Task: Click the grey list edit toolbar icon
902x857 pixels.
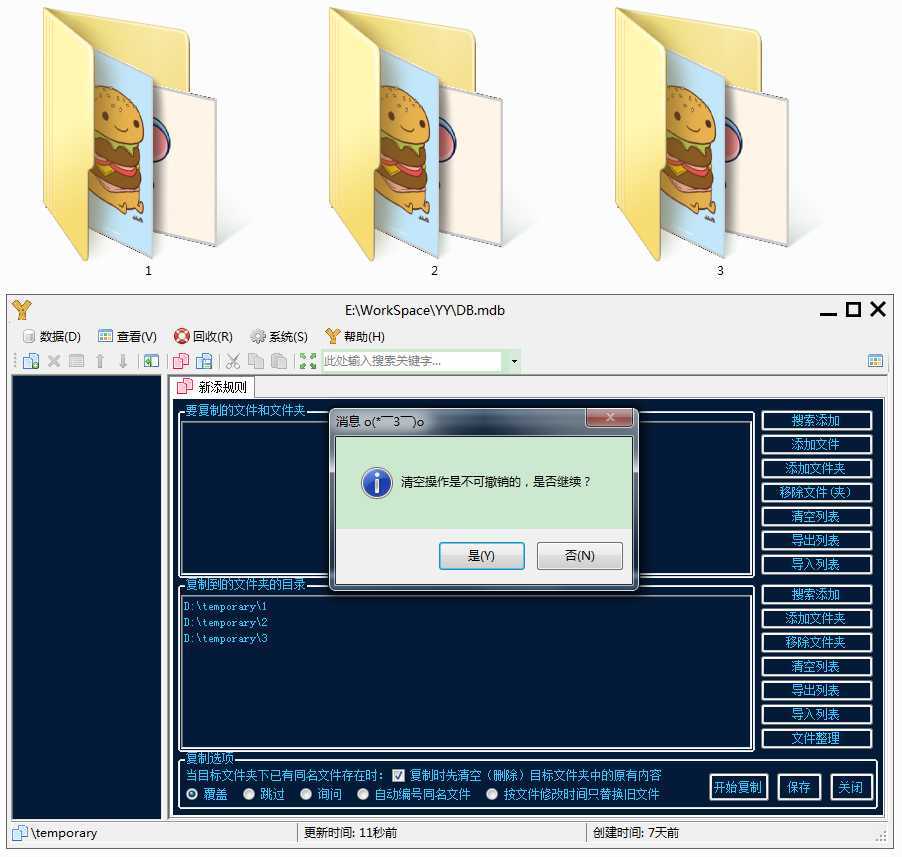Action: point(77,361)
